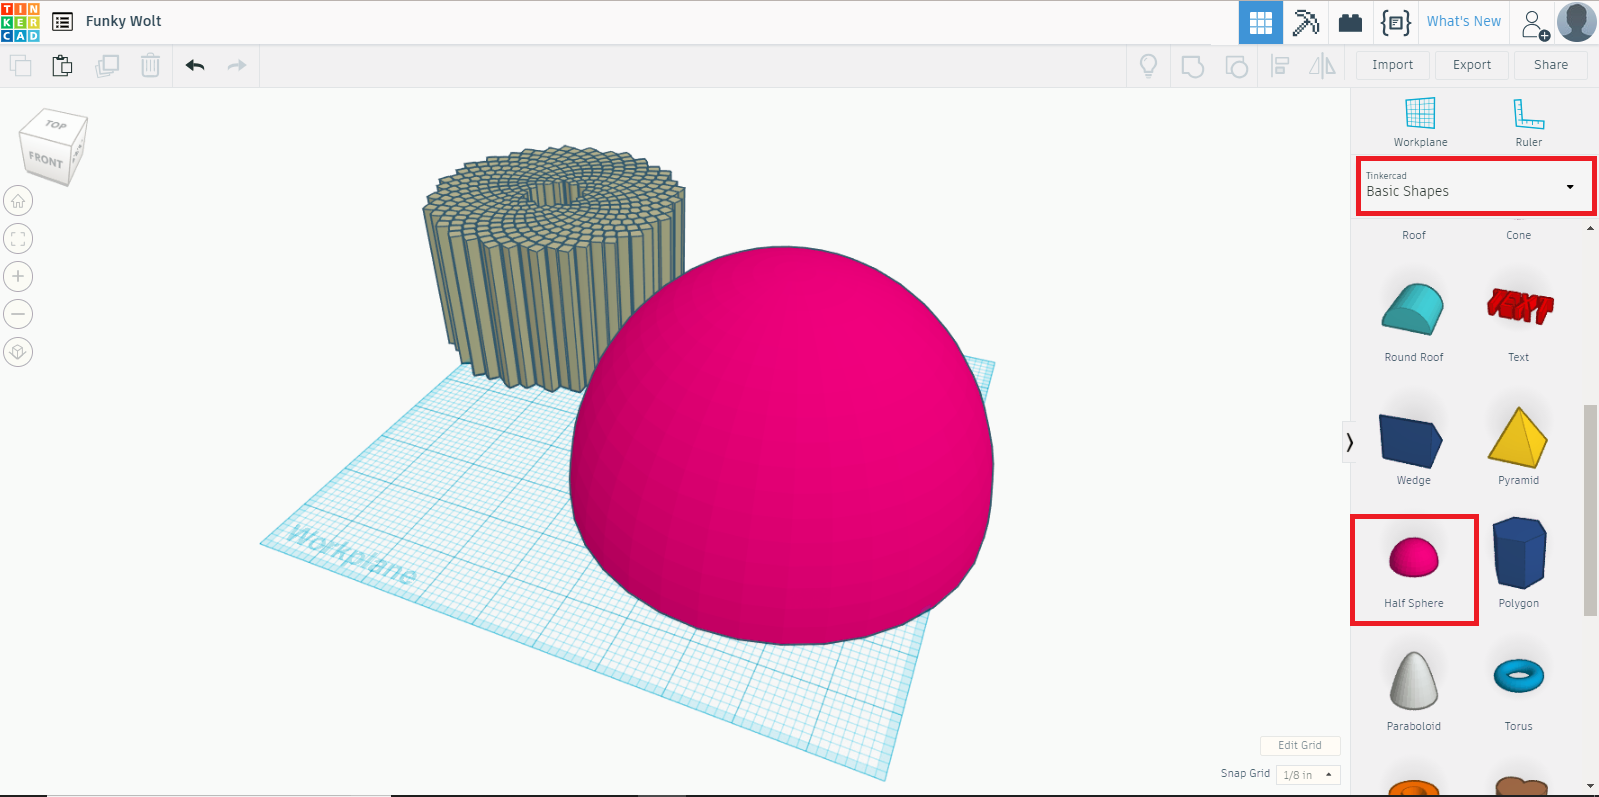Click Fit all in view button
Viewport: 1599px width, 797px height.
pyautogui.click(x=18, y=239)
